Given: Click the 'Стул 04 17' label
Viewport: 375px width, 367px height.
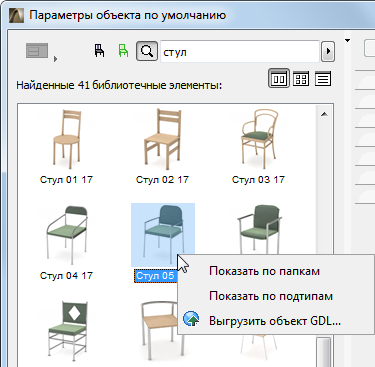Looking at the screenshot, I should (66, 276).
